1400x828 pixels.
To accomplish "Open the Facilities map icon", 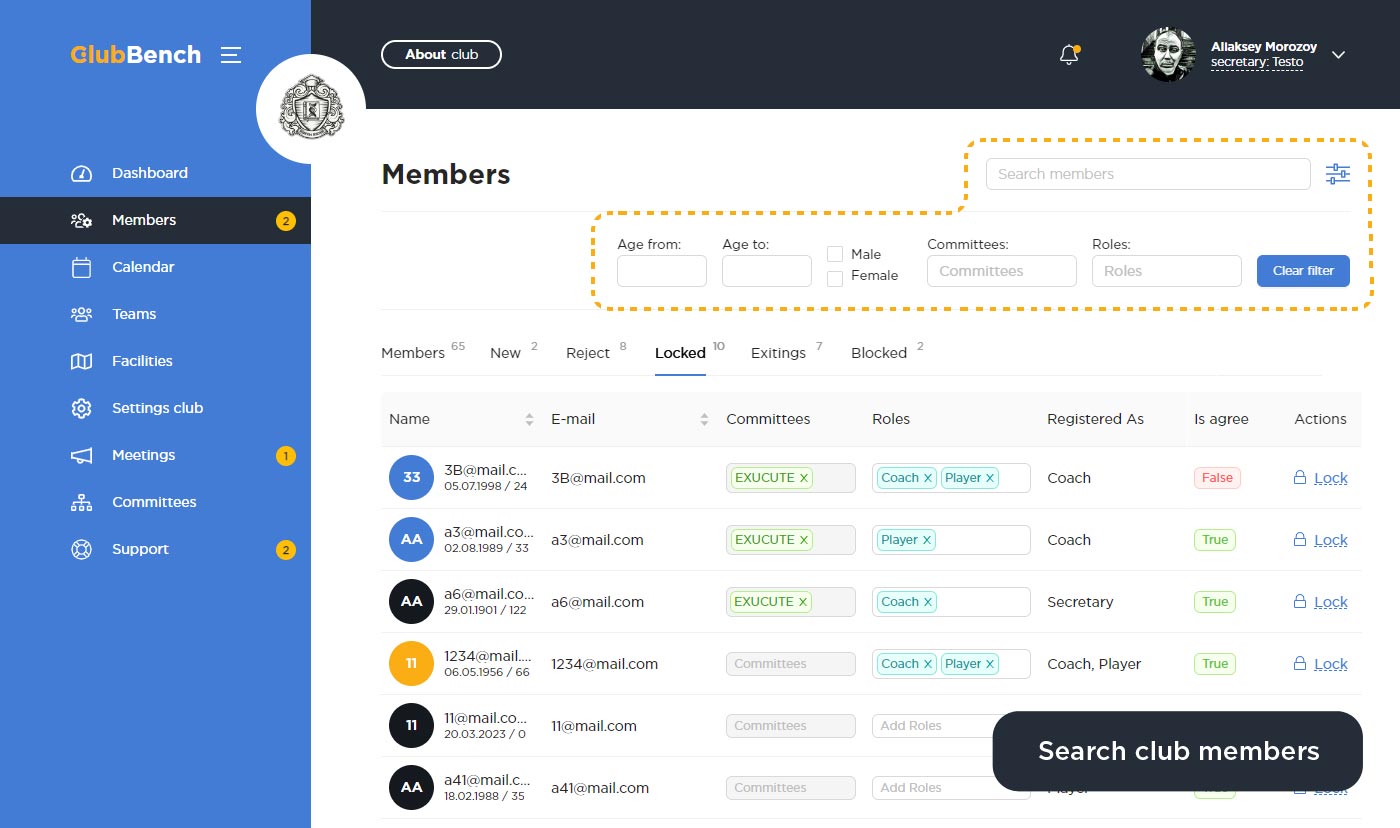I will (x=82, y=361).
